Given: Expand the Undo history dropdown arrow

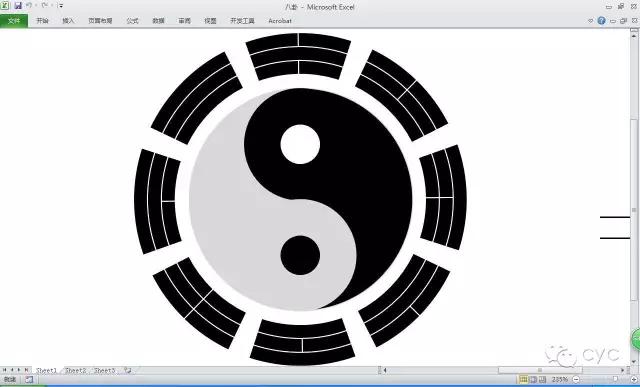Looking at the screenshot, I should coord(36,6).
